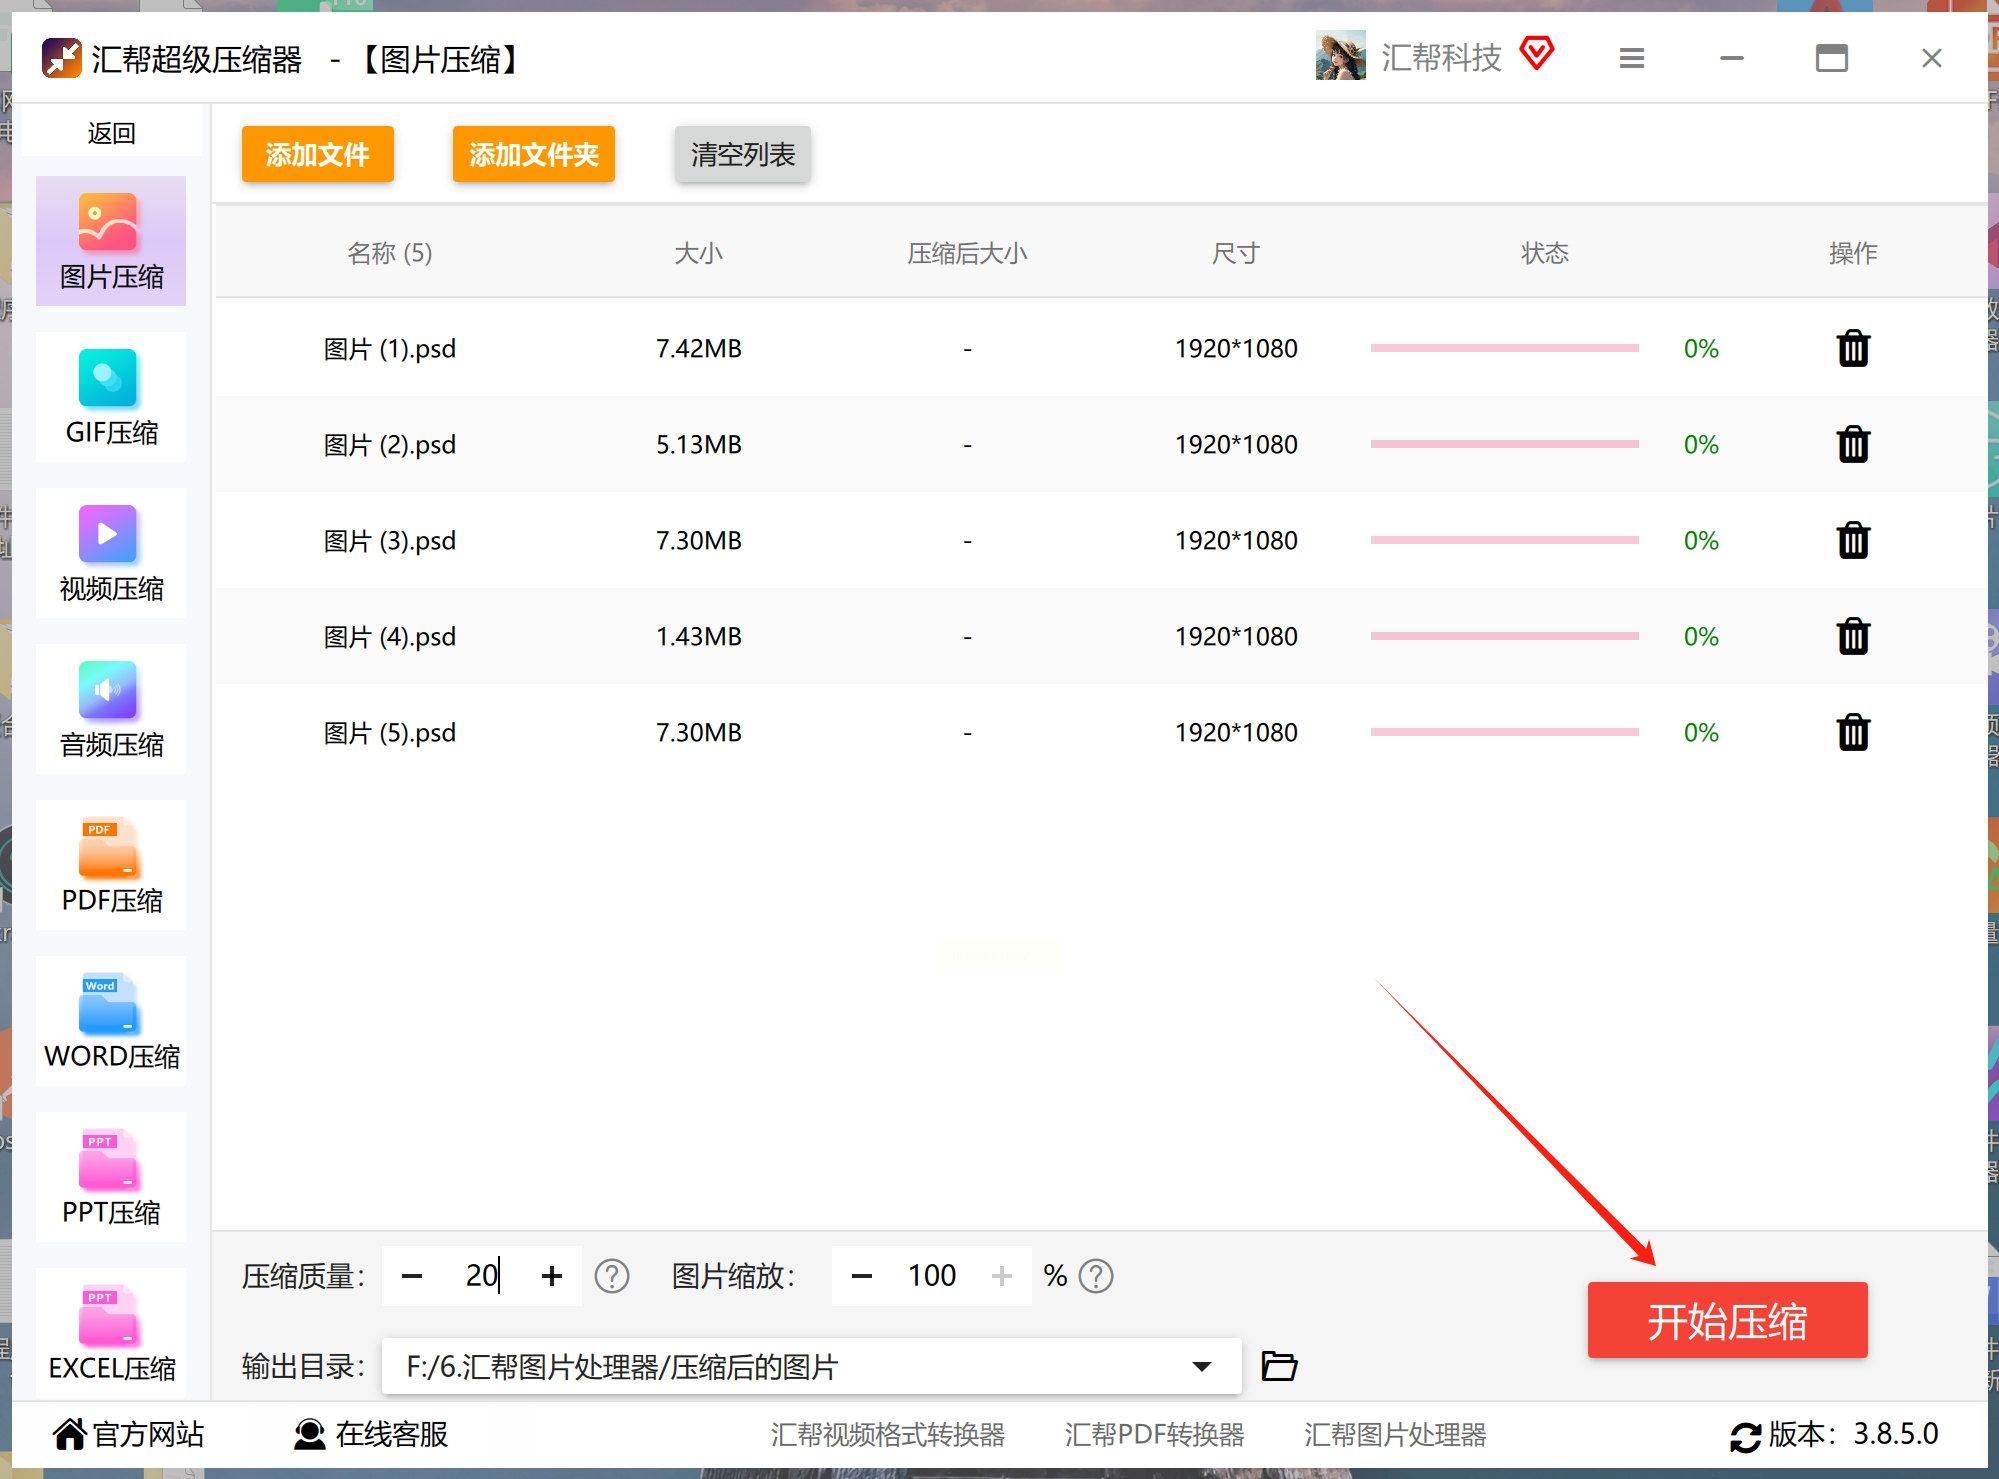Switch to 视频压缩 module
The width and height of the screenshot is (1999, 1479).
[x=111, y=553]
